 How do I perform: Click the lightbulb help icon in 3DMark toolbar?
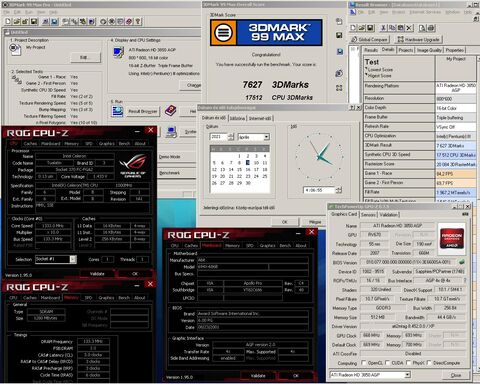(138, 22)
